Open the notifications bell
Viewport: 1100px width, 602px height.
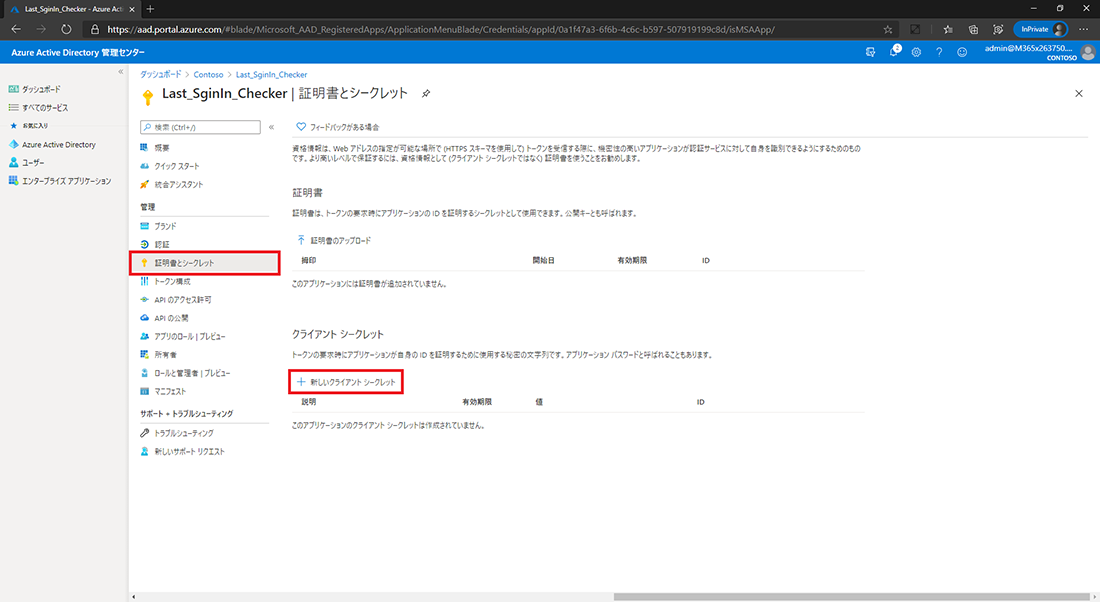894,52
